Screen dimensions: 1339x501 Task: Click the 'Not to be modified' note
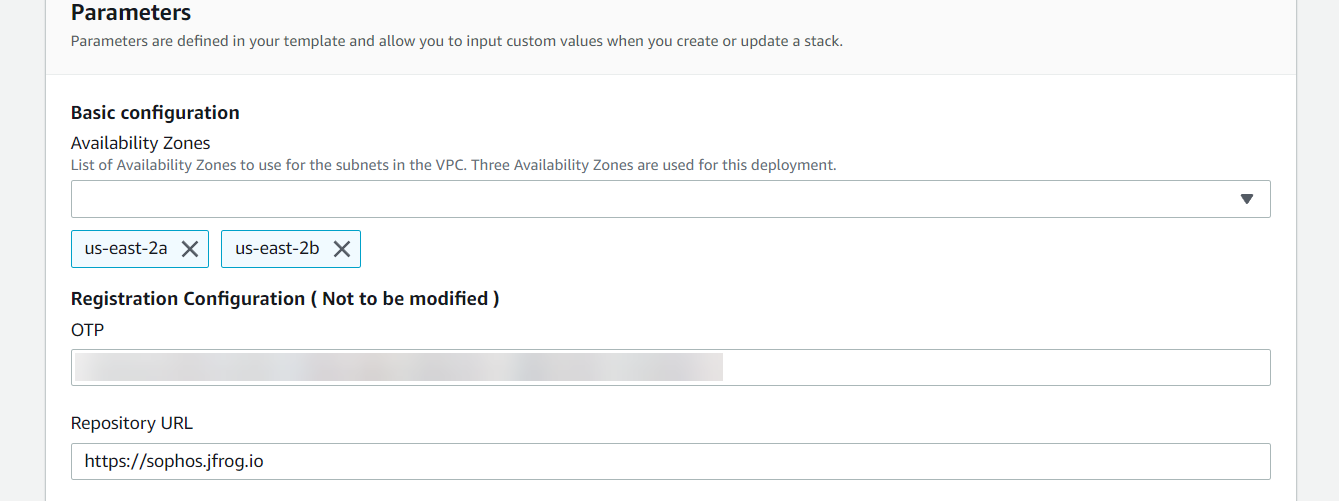(404, 298)
